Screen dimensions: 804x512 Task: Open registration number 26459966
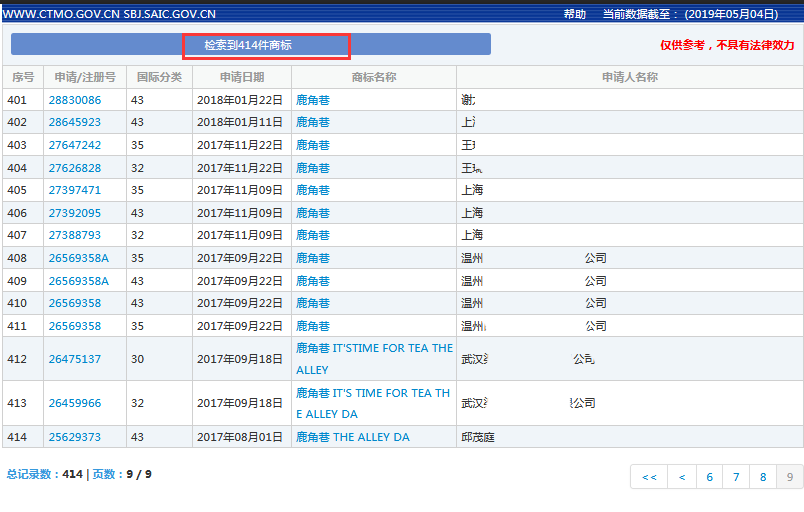(x=75, y=403)
